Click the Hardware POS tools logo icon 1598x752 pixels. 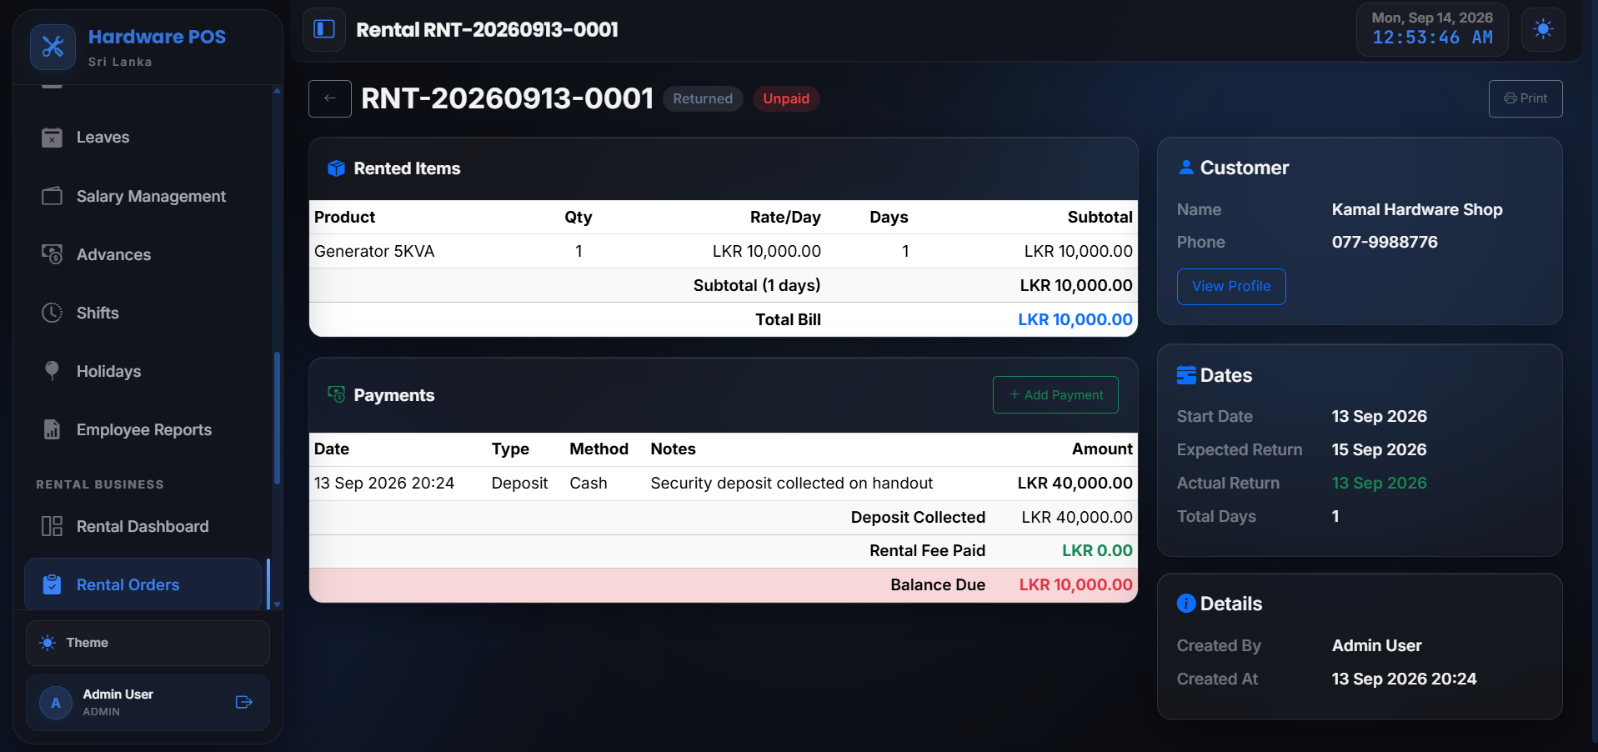pos(53,47)
